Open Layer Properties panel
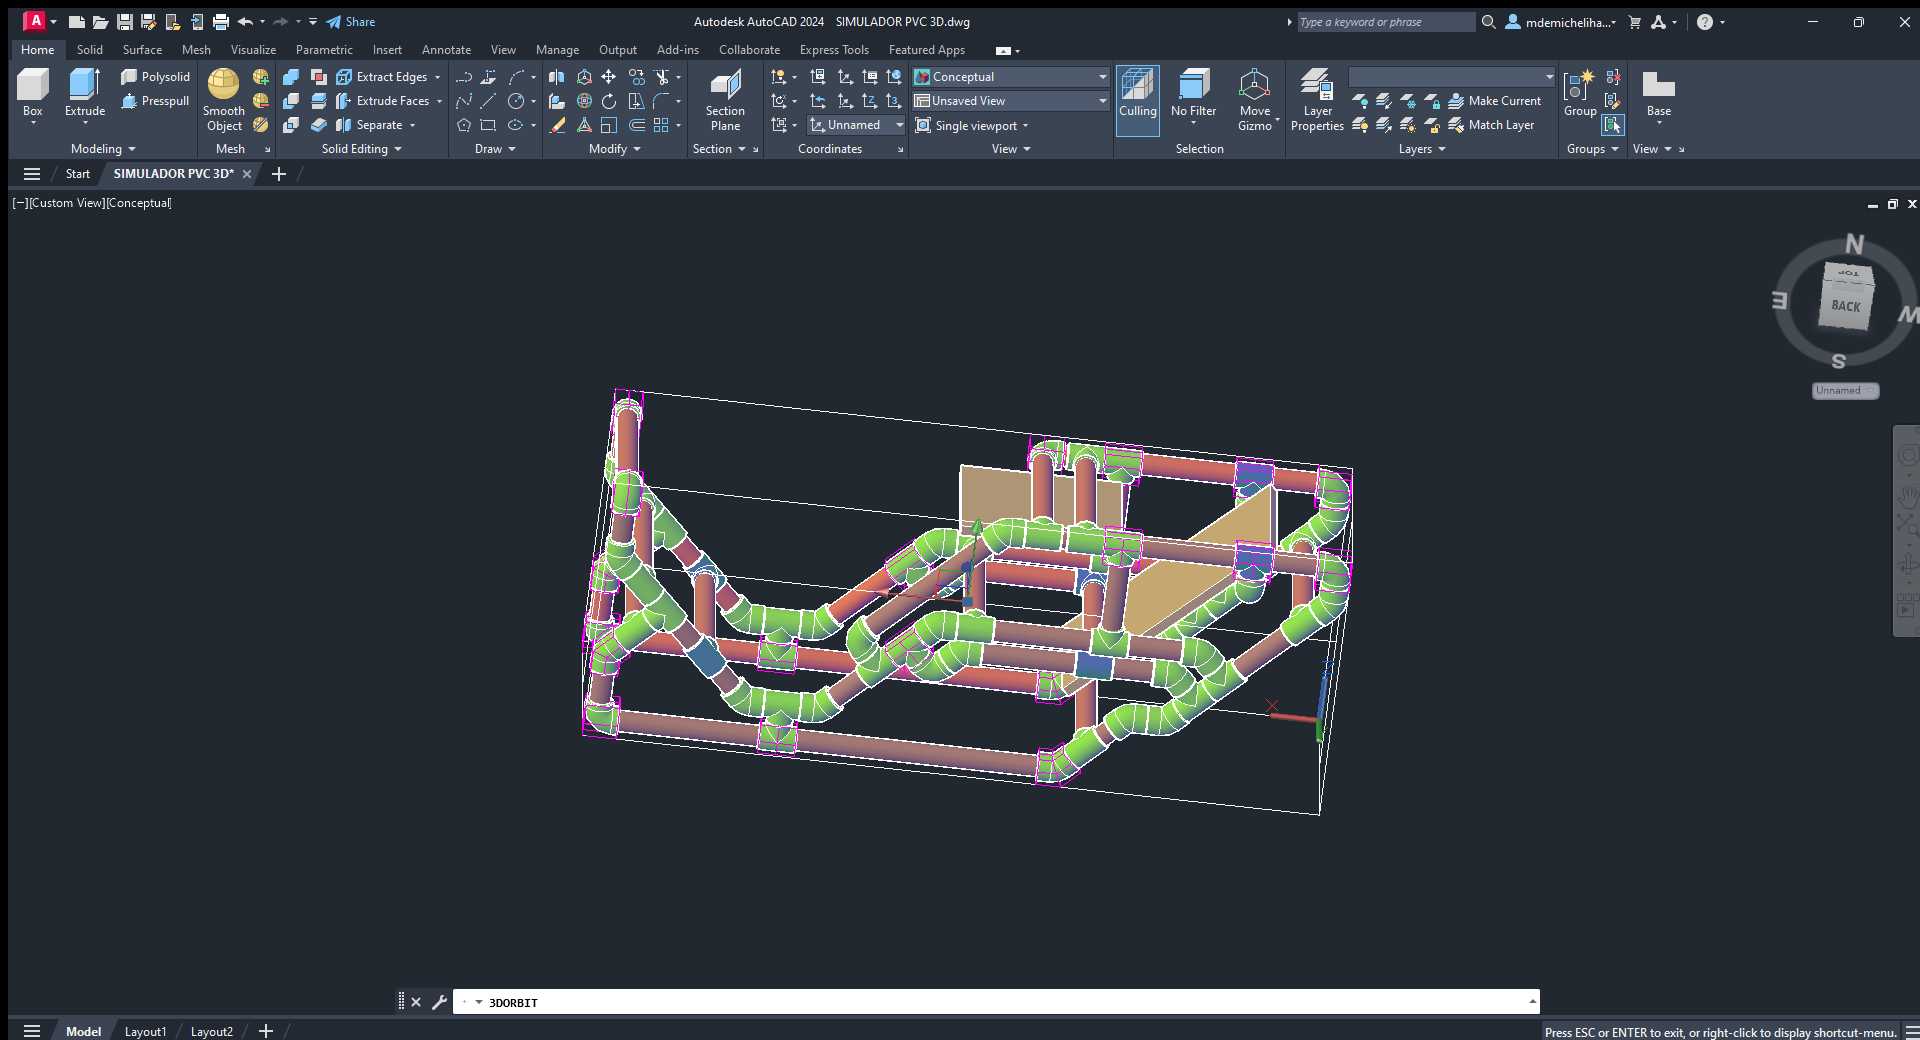 (x=1317, y=99)
